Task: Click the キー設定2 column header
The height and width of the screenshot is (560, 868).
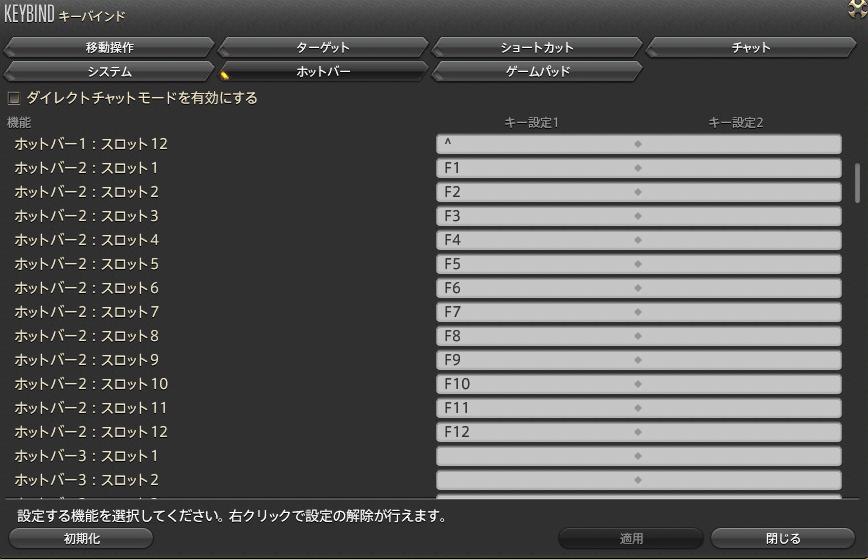Action: coord(736,122)
